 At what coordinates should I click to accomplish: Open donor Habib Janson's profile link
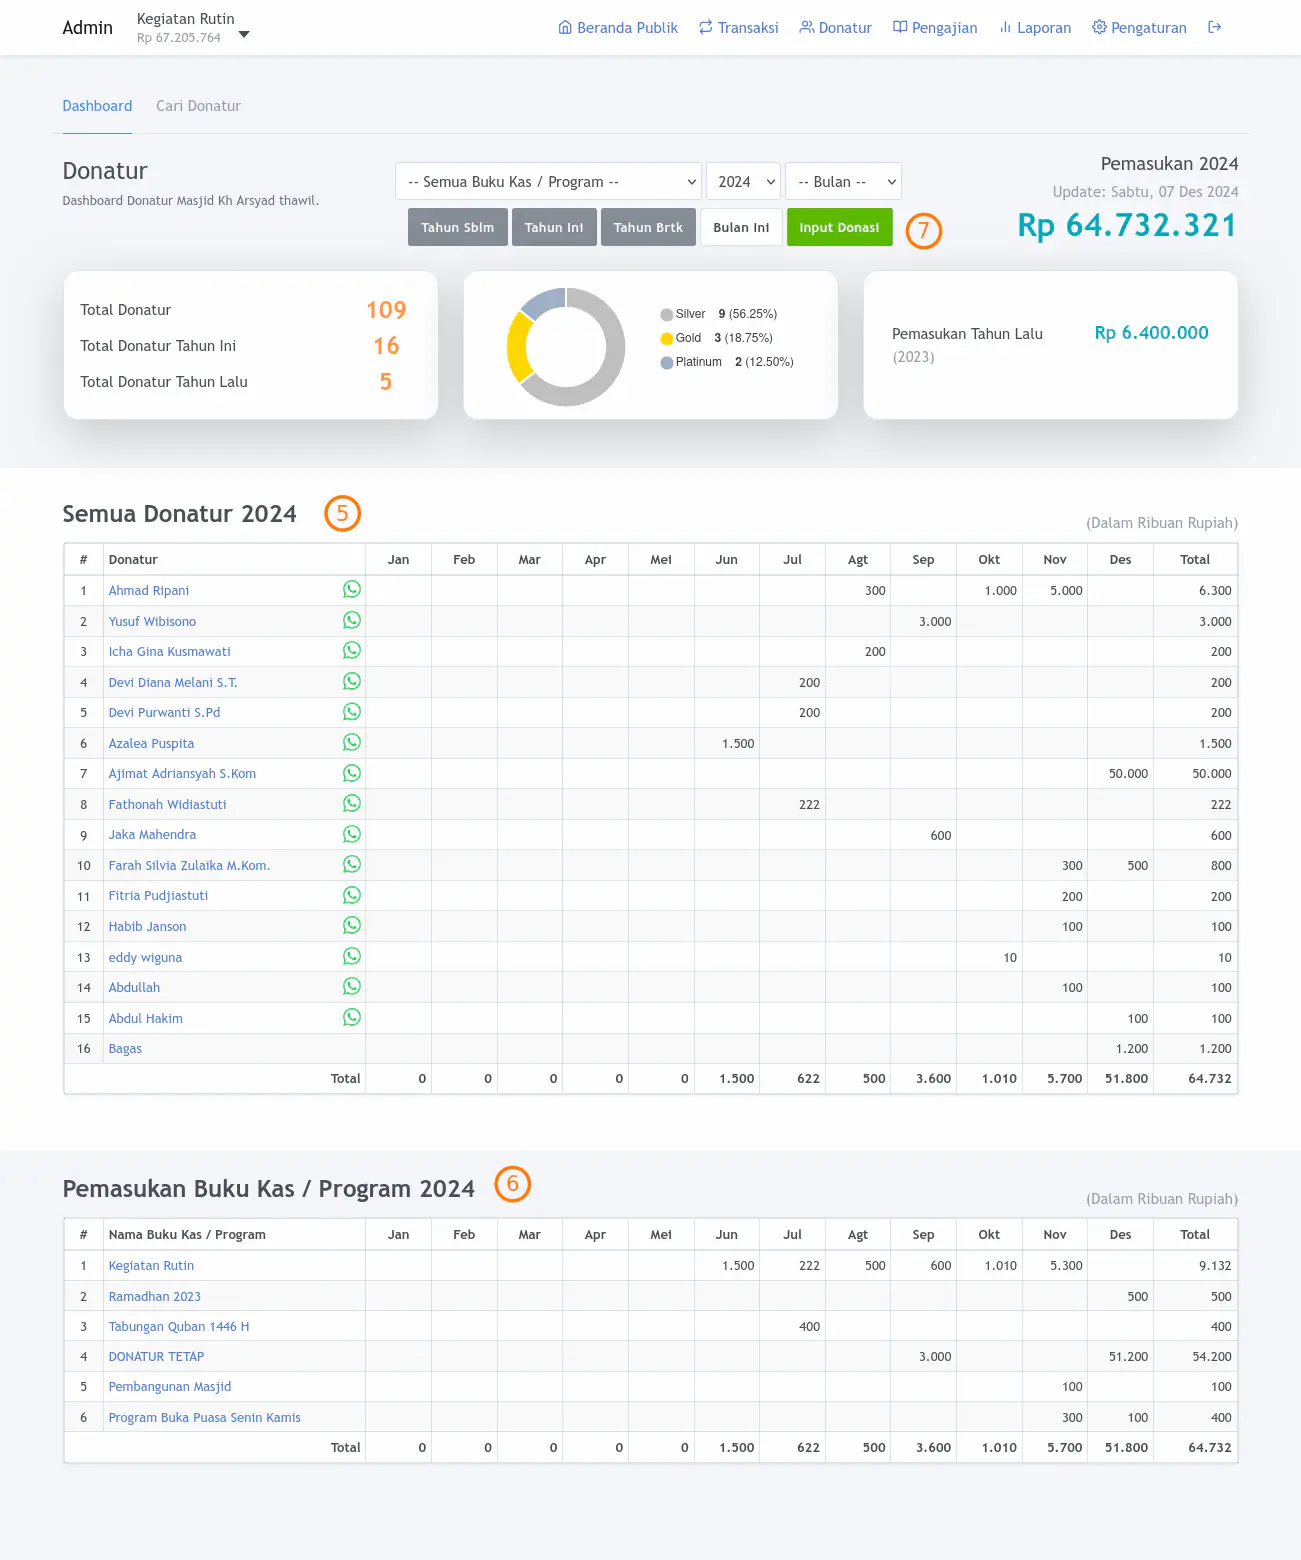click(x=147, y=927)
